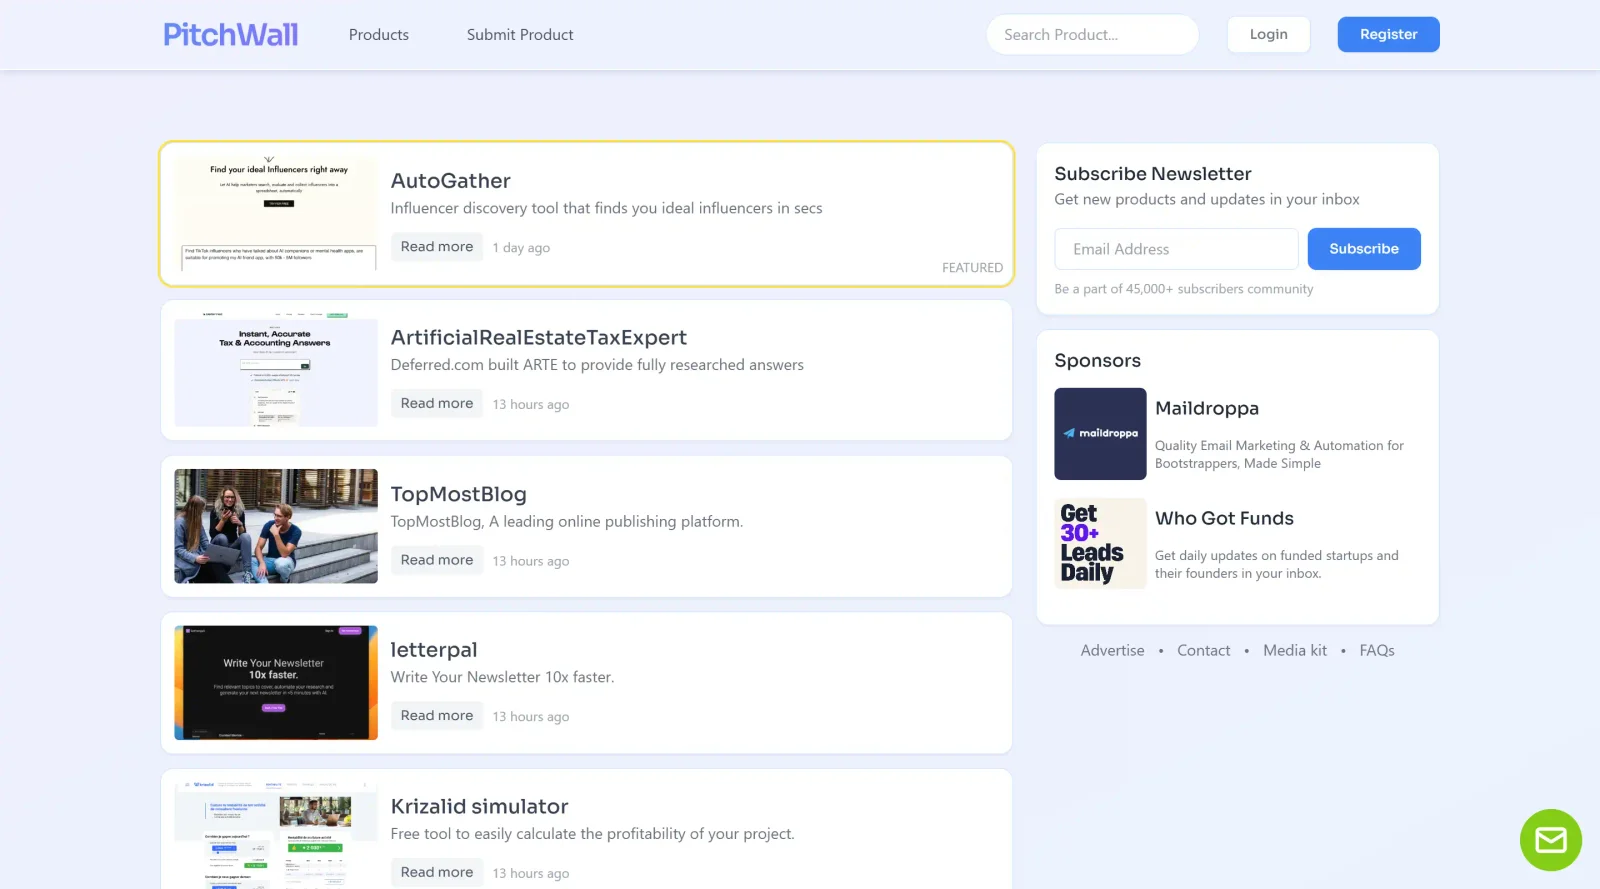Open the Maildroppa sponsor logo
The image size is (1600, 889).
[x=1100, y=434]
